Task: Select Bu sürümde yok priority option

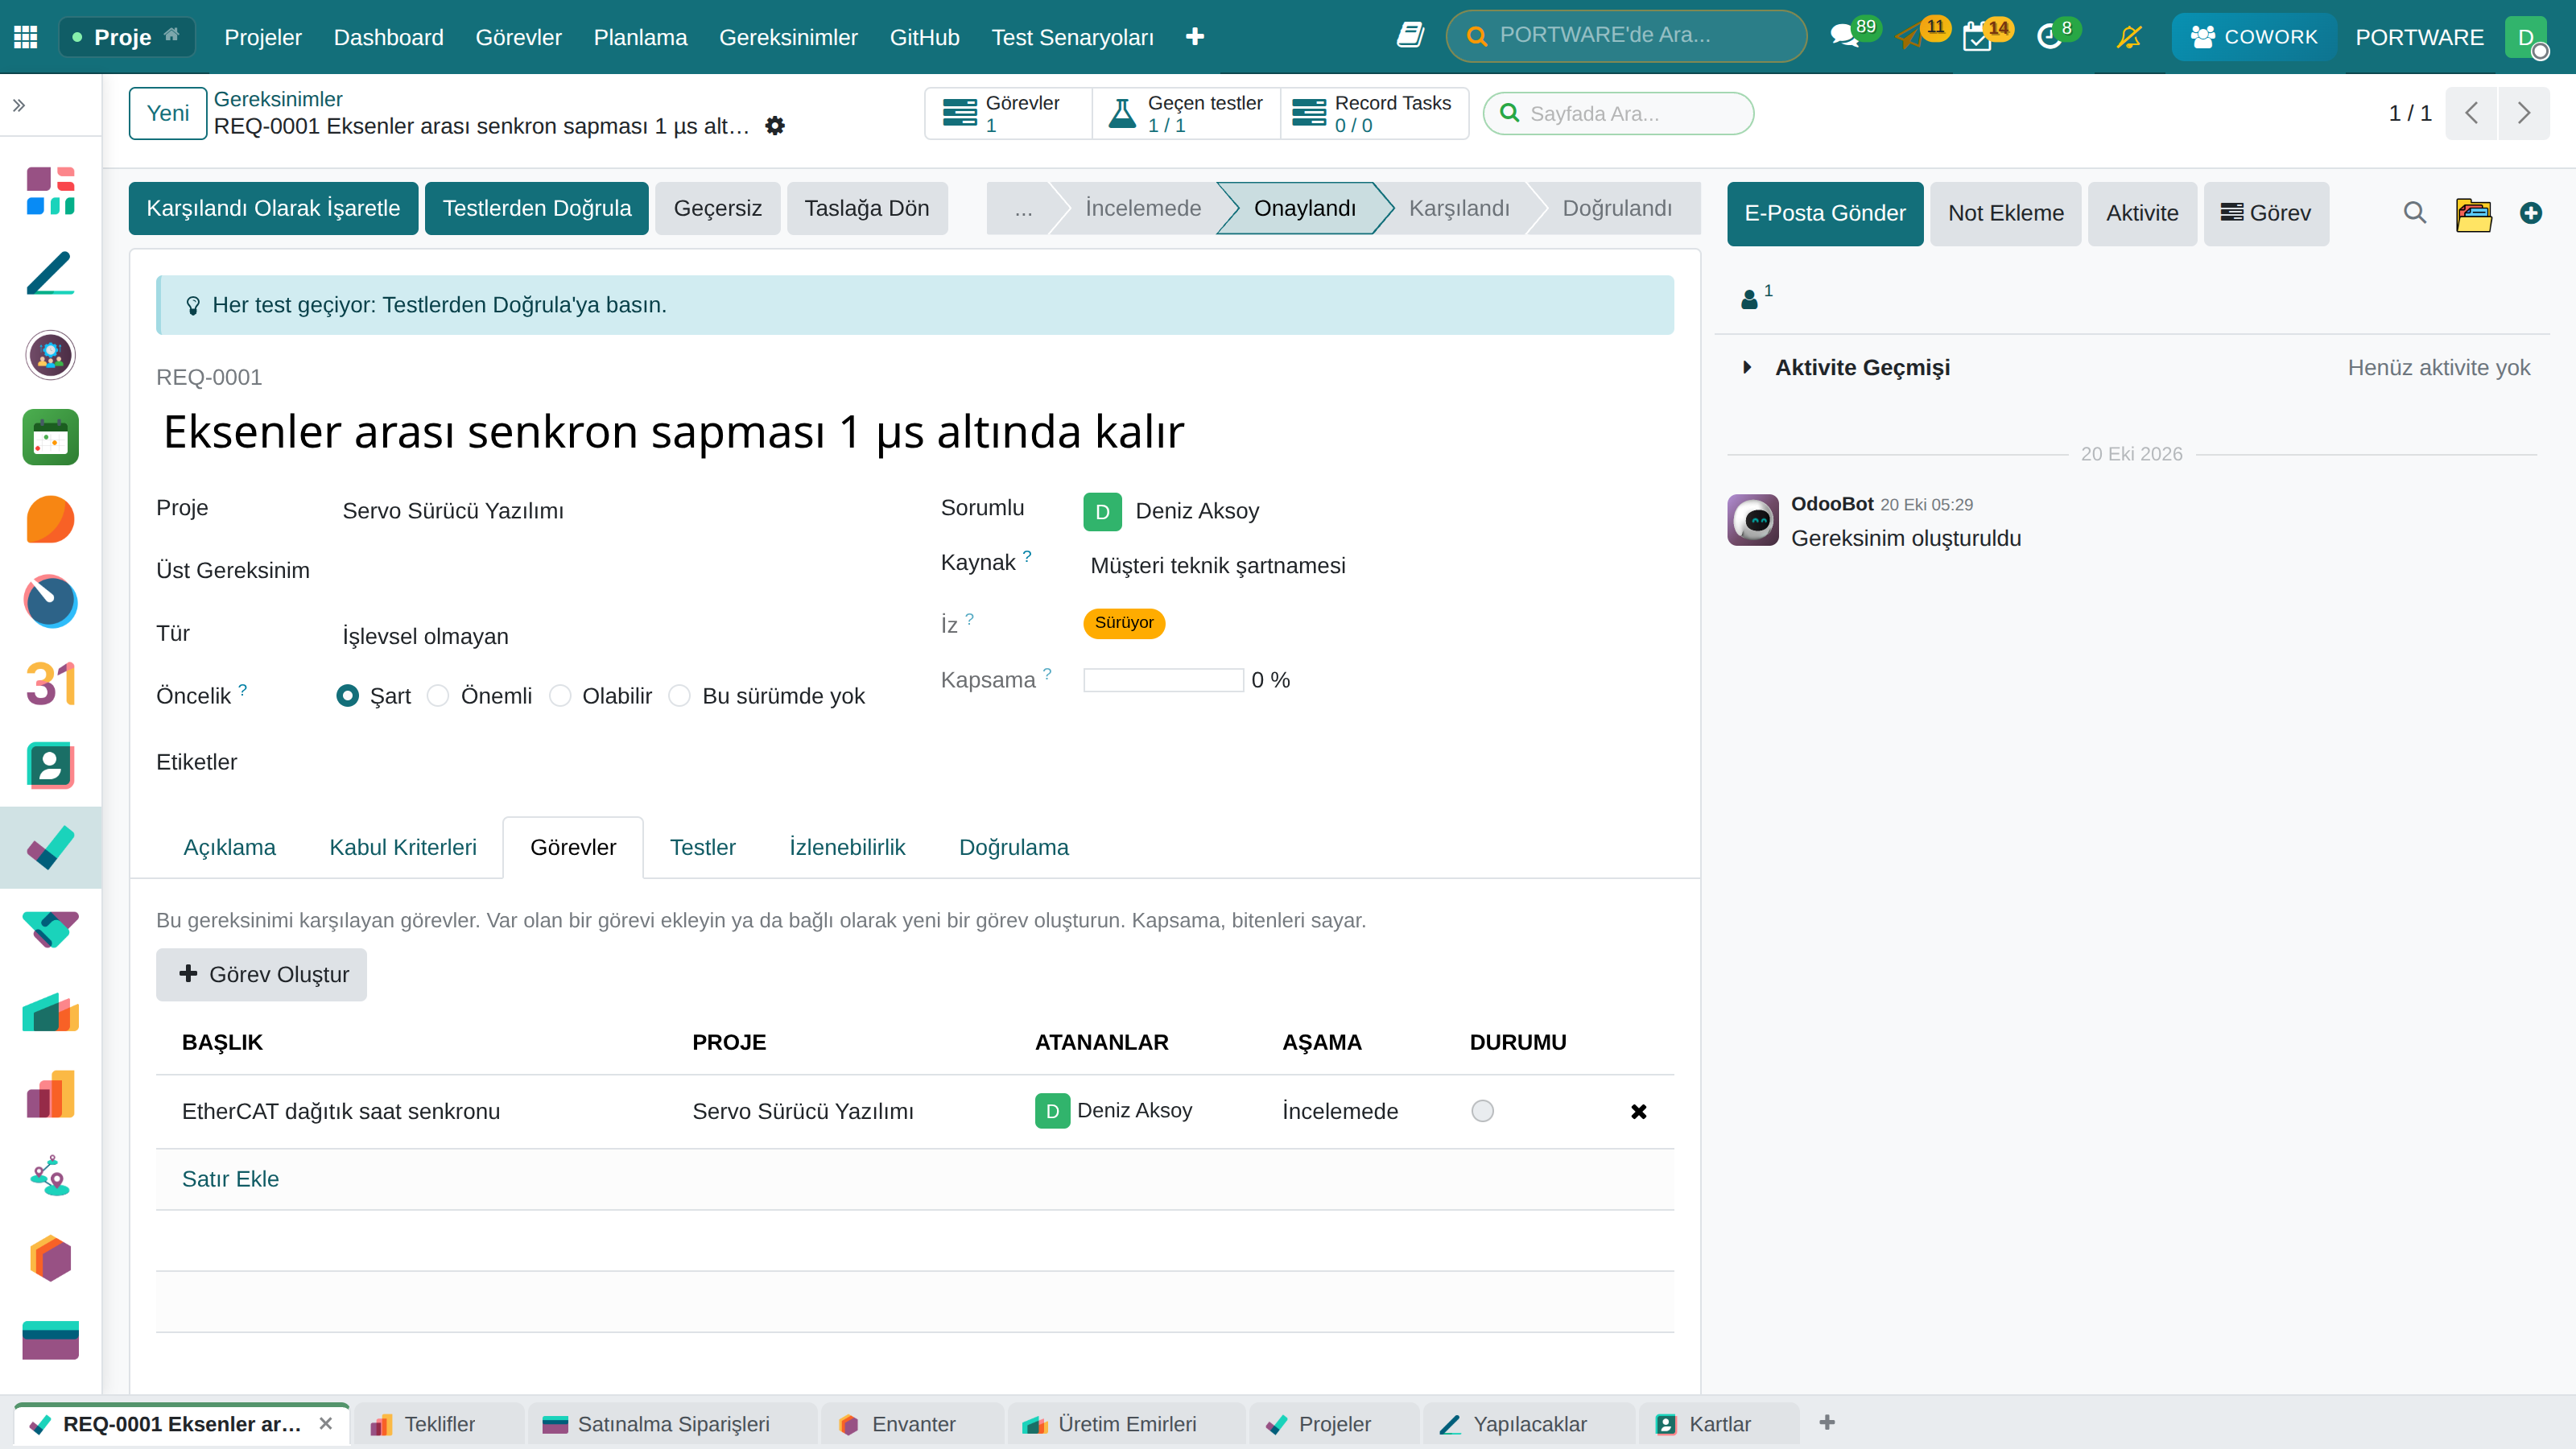Action: coord(680,696)
